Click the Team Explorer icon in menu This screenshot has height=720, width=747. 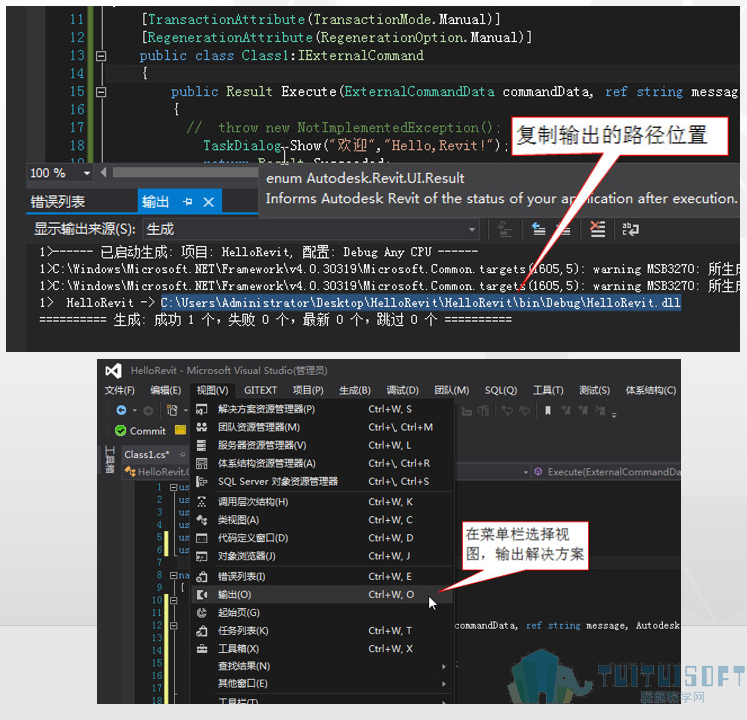click(x=202, y=427)
